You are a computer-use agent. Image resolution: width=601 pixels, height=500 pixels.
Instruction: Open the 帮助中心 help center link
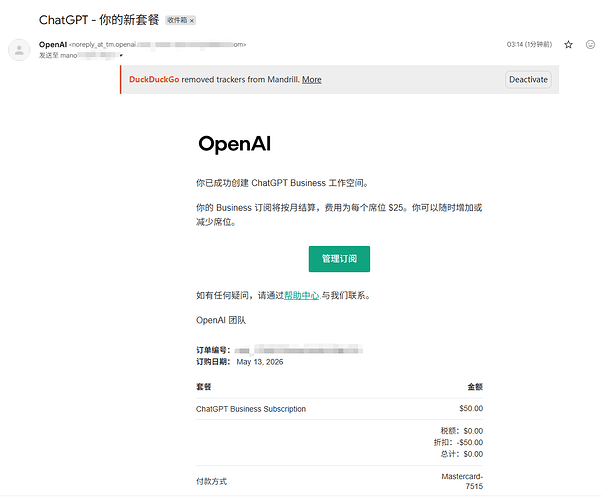301,296
